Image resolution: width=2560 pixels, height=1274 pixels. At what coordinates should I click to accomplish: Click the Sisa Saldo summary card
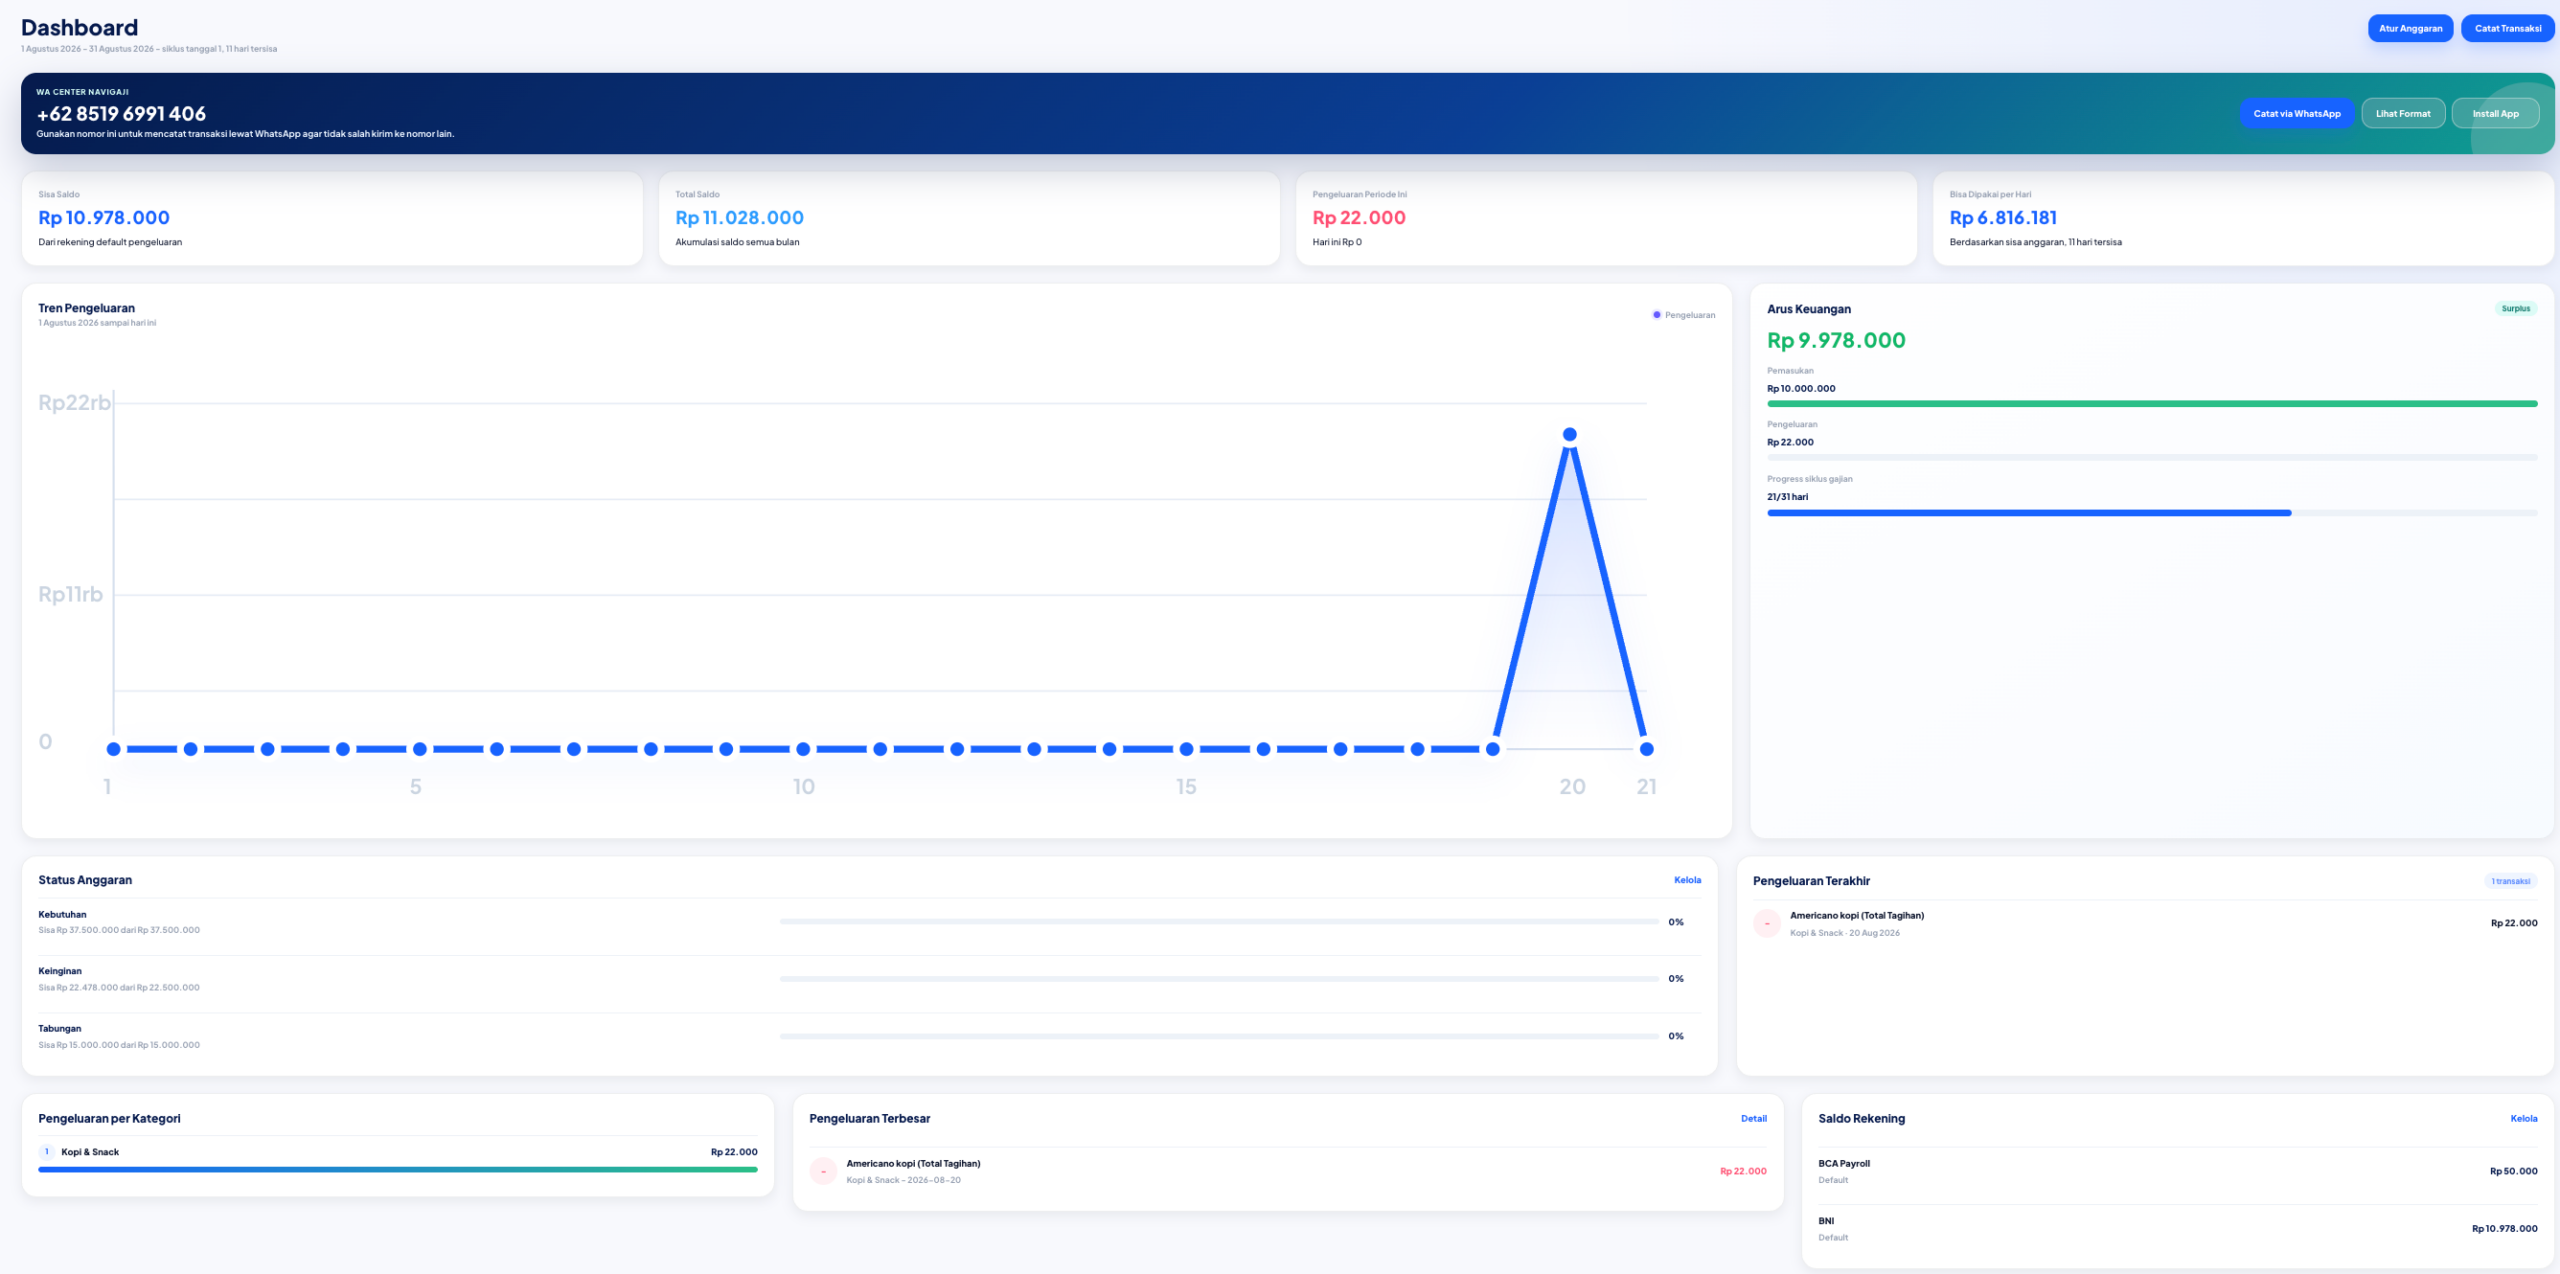332,218
